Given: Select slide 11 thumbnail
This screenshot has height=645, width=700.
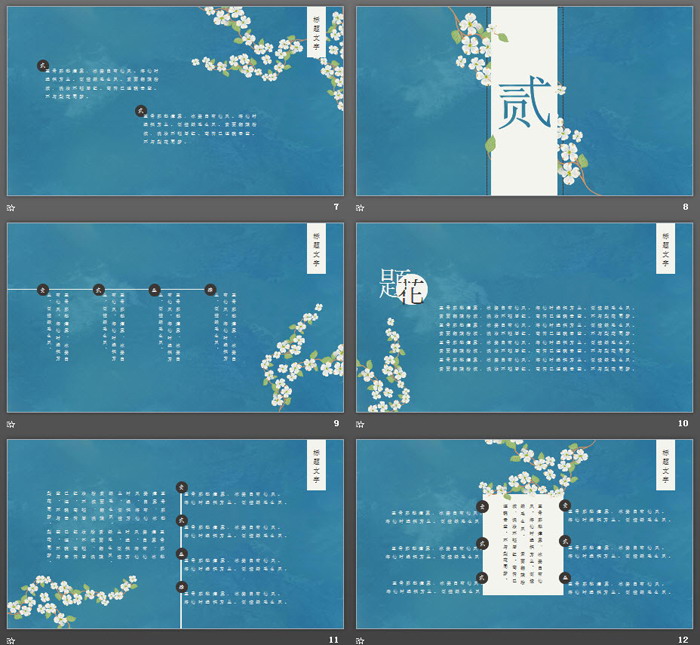Looking at the screenshot, I should pos(175,534).
